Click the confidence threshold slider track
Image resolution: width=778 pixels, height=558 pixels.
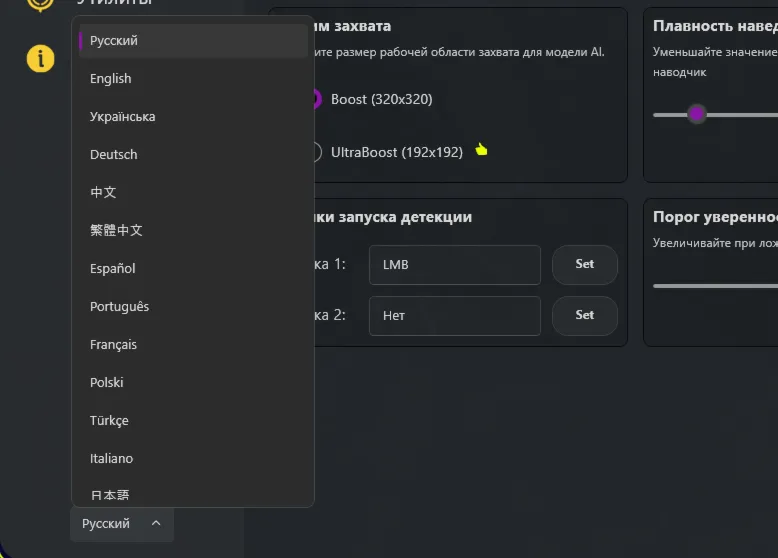715,286
